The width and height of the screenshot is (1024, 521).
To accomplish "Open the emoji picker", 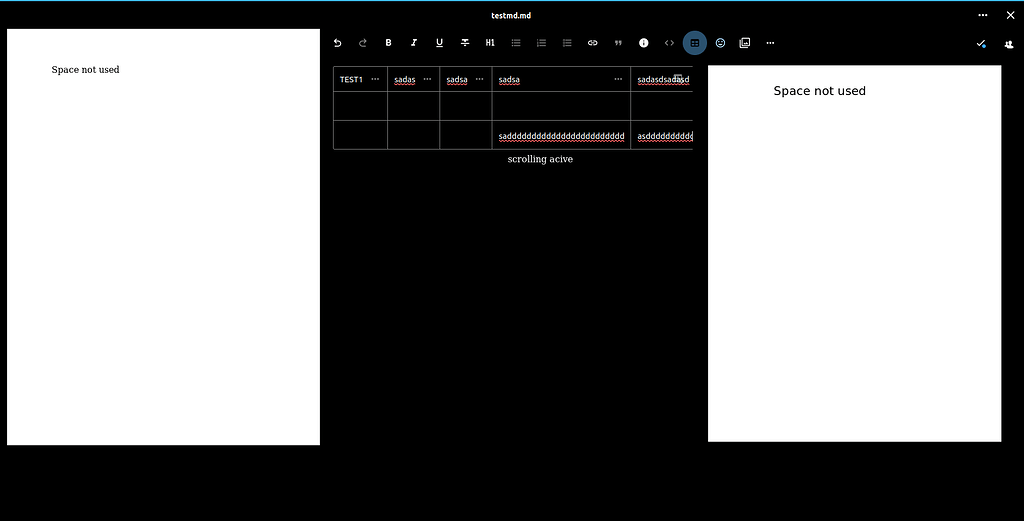I will click(720, 43).
